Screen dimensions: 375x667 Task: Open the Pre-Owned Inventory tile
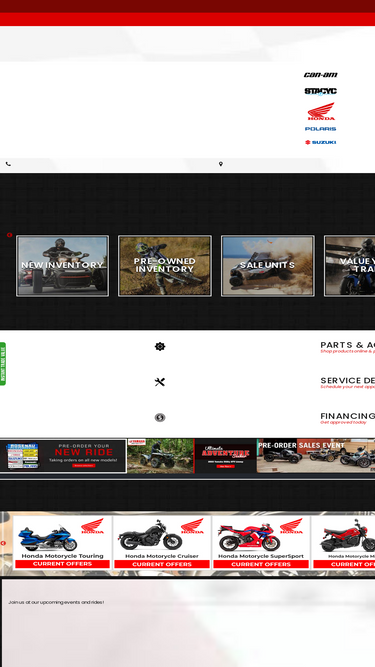[x=165, y=266]
